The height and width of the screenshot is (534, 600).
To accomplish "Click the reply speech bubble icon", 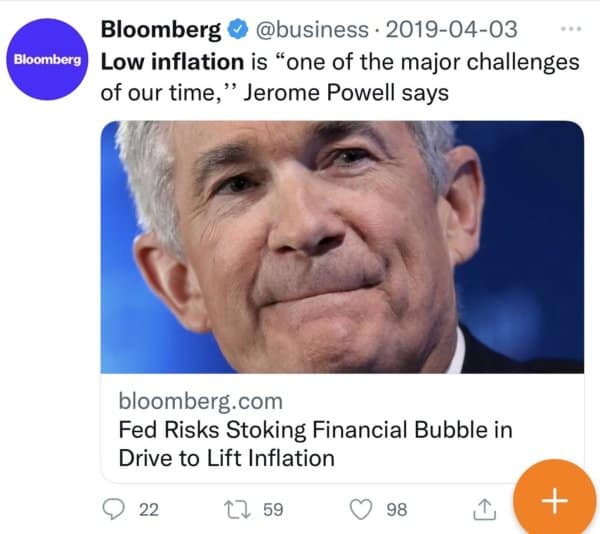I will click(x=115, y=510).
